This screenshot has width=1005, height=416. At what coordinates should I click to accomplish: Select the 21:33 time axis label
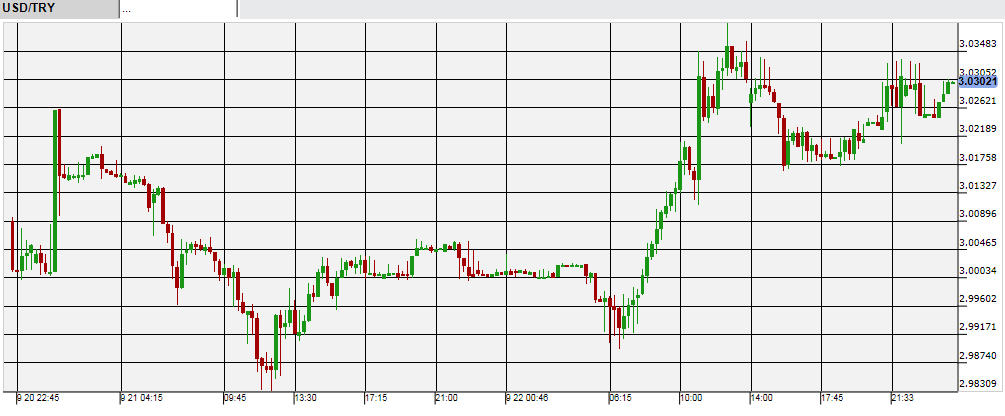[x=903, y=397]
